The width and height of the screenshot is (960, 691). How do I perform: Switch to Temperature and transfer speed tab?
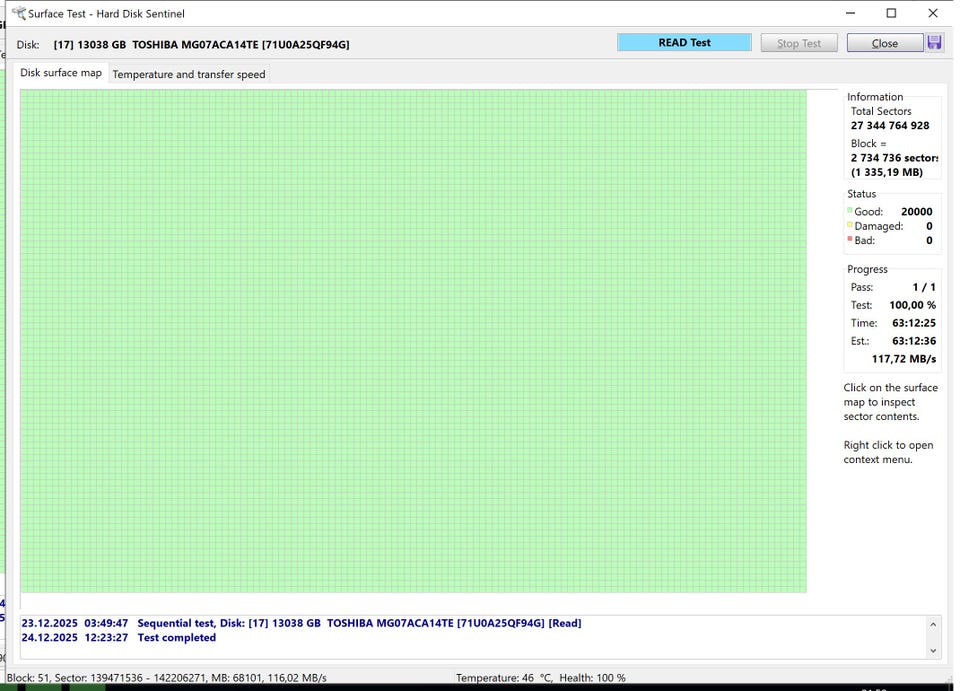pos(189,74)
